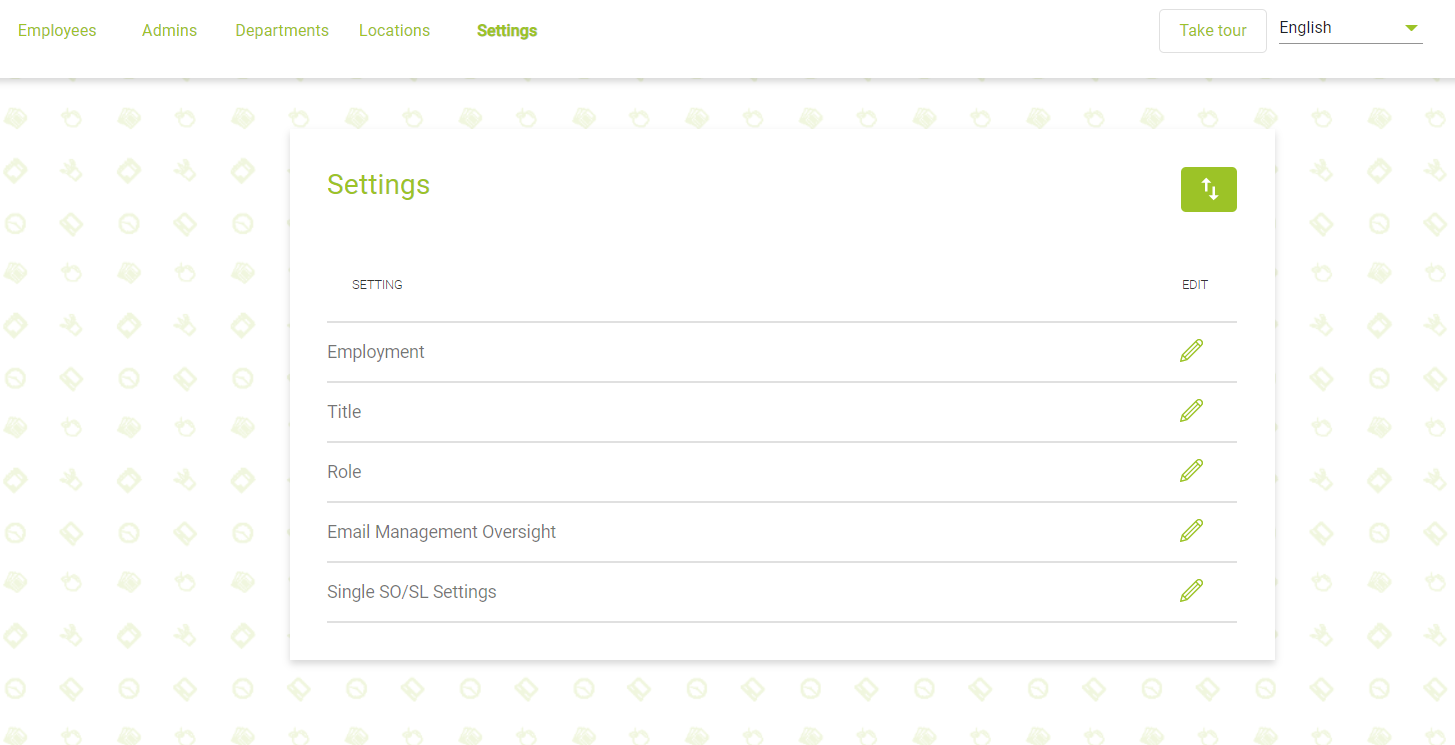This screenshot has width=1455, height=745.
Task: Click the Employment row label
Action: click(x=376, y=352)
